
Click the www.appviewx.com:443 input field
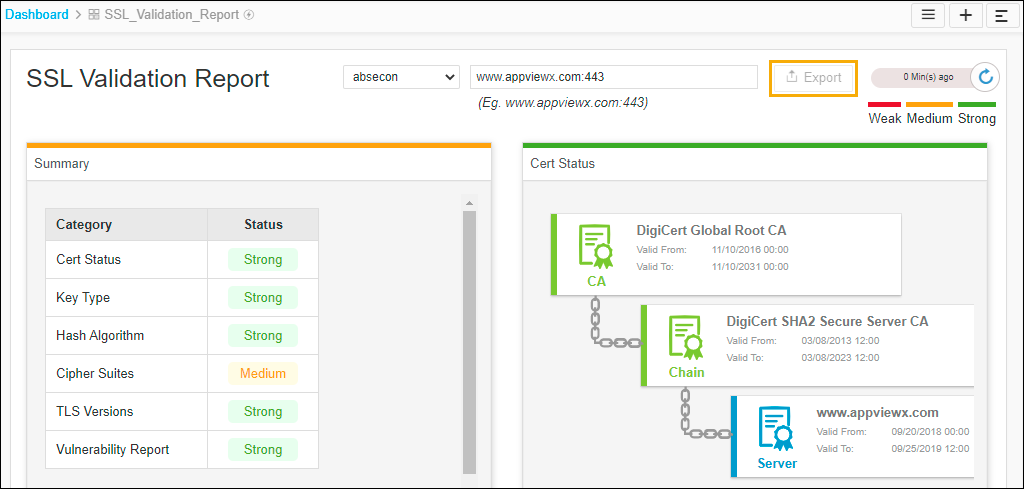pyautogui.click(x=614, y=77)
